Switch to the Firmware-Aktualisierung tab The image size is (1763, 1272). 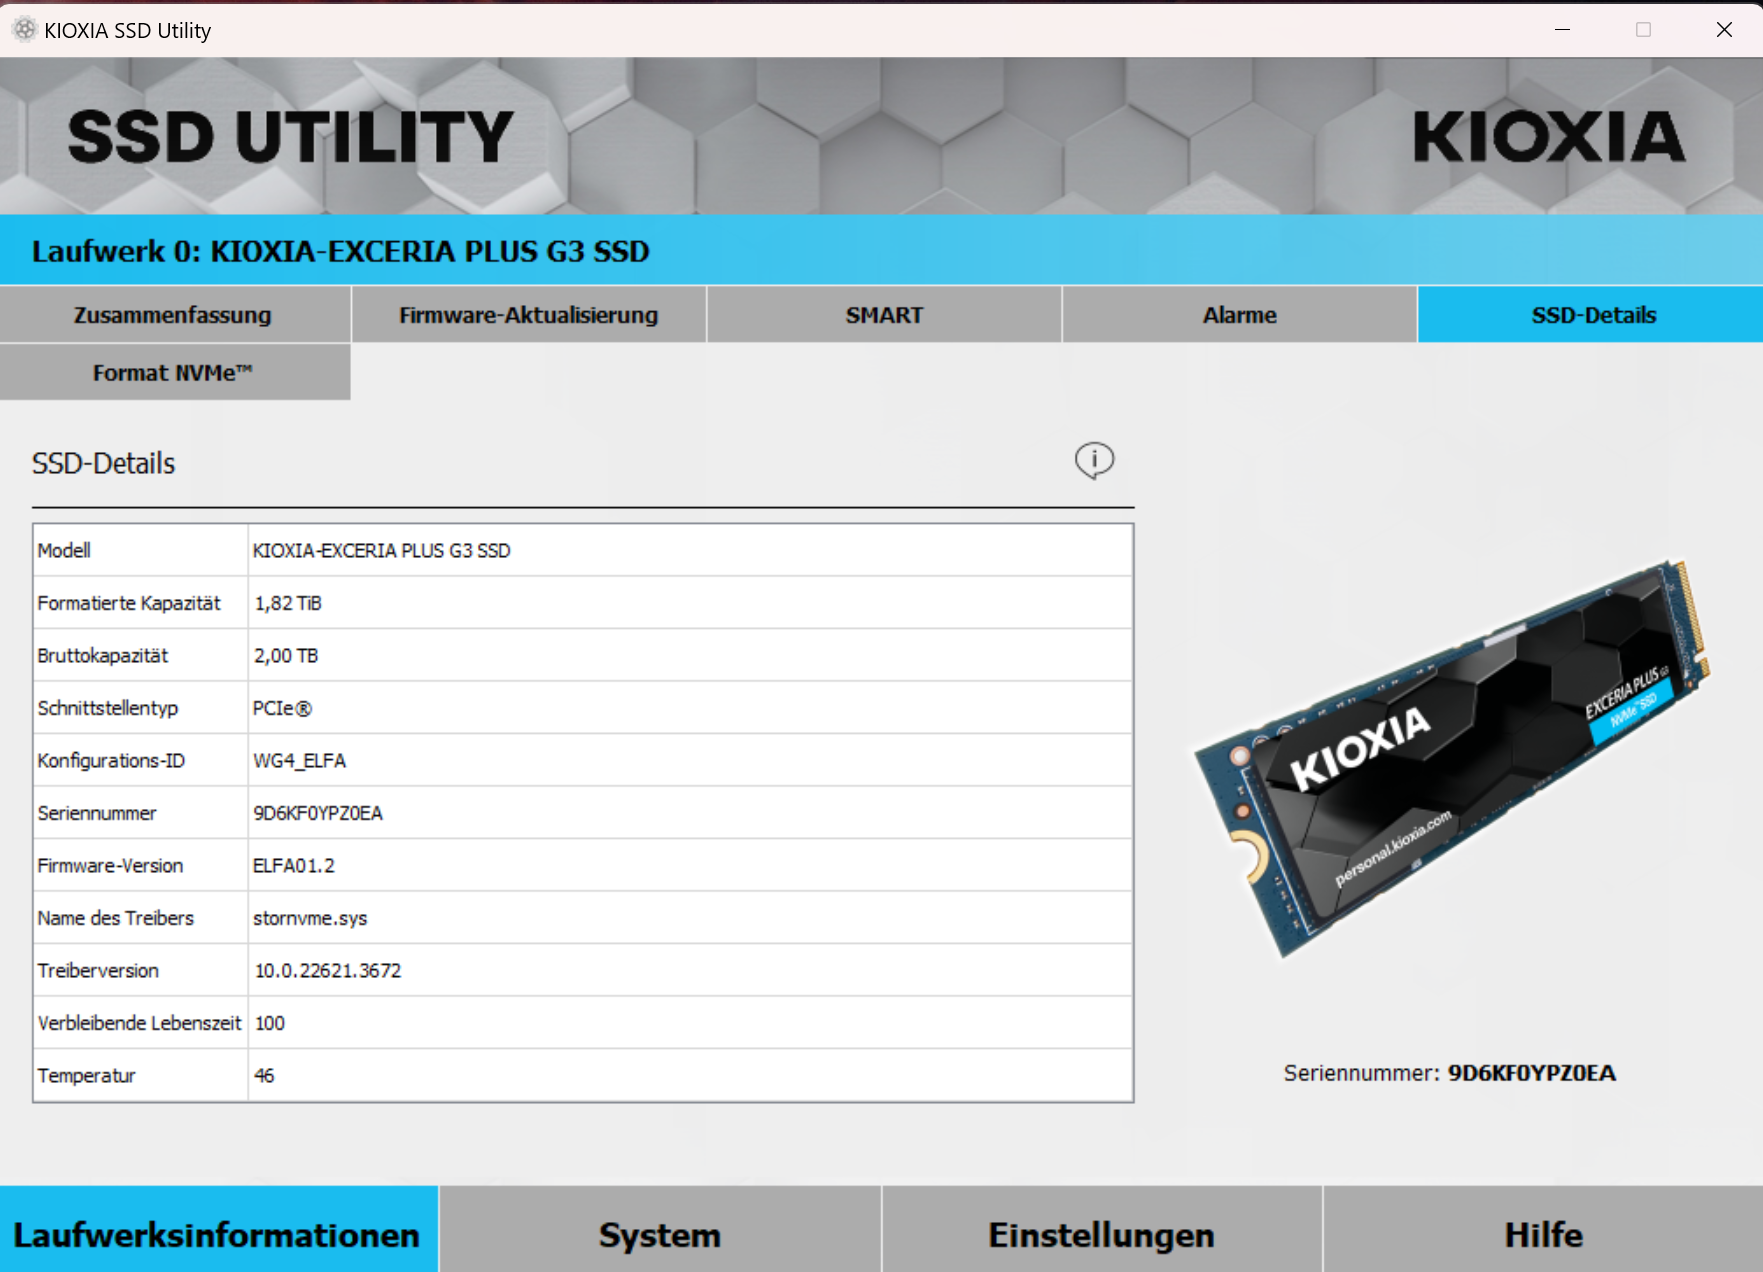[x=529, y=315]
